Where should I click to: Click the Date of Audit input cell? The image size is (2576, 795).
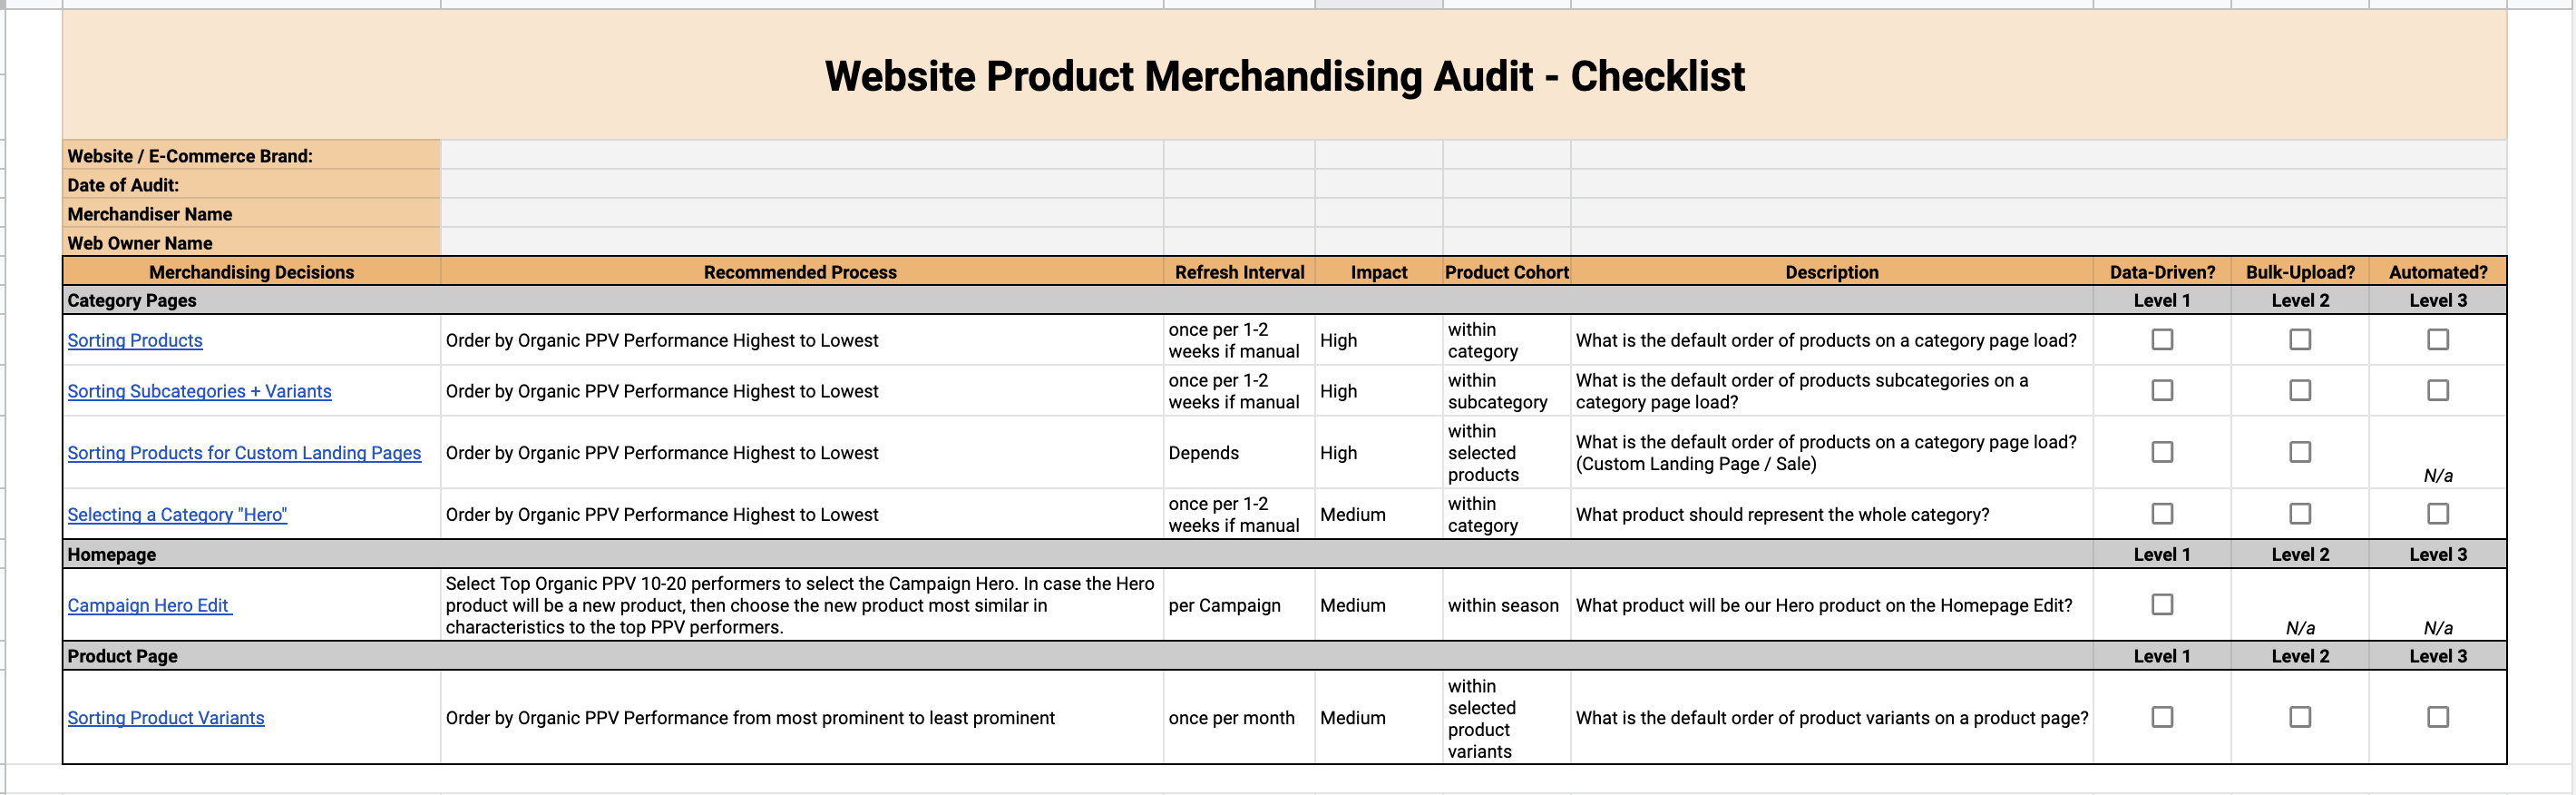tap(802, 184)
